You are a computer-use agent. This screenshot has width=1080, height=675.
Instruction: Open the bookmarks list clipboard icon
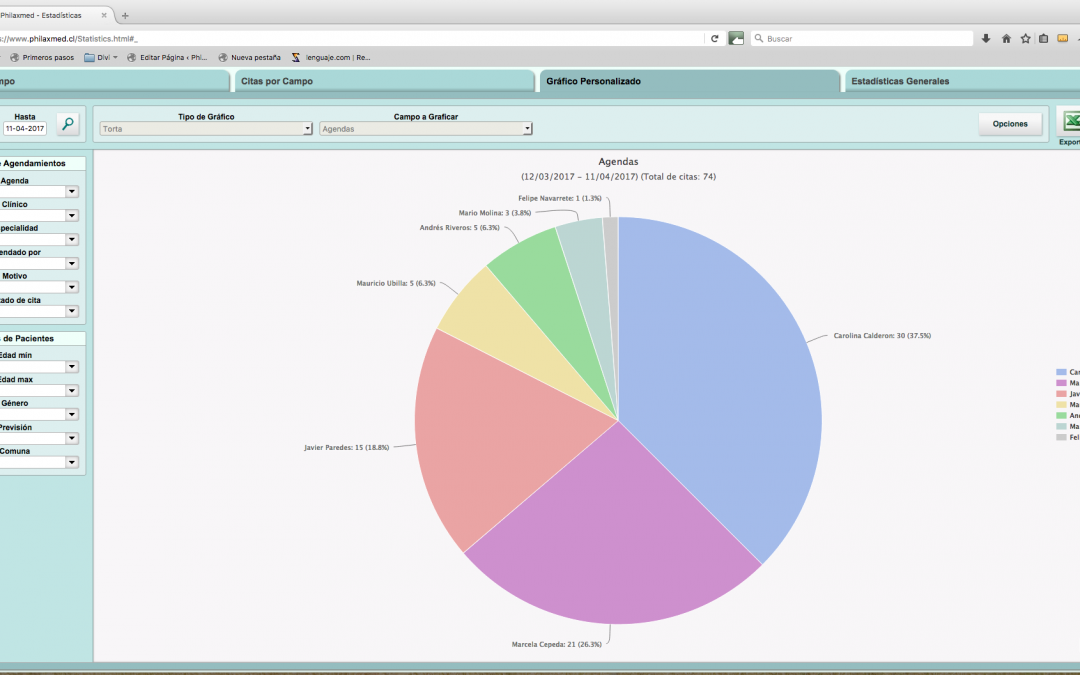click(1043, 39)
